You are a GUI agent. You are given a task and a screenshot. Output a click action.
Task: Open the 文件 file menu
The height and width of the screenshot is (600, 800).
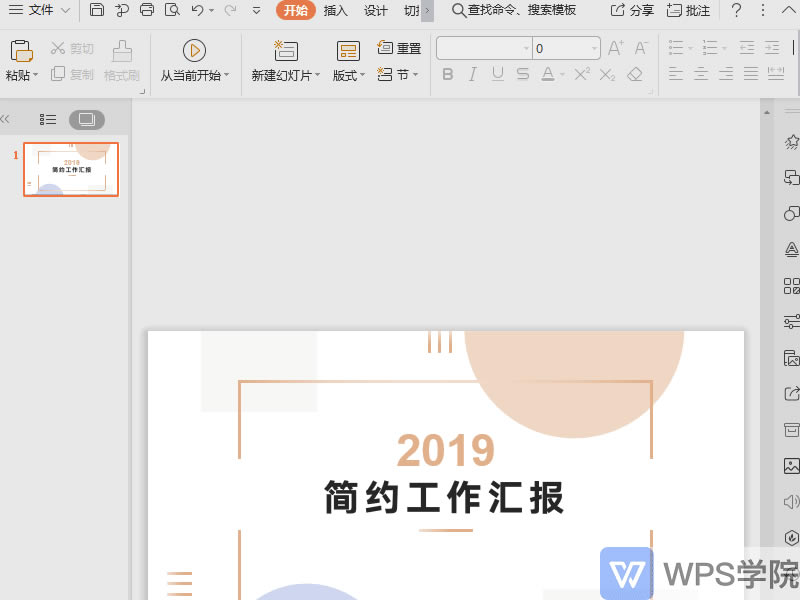coord(39,11)
